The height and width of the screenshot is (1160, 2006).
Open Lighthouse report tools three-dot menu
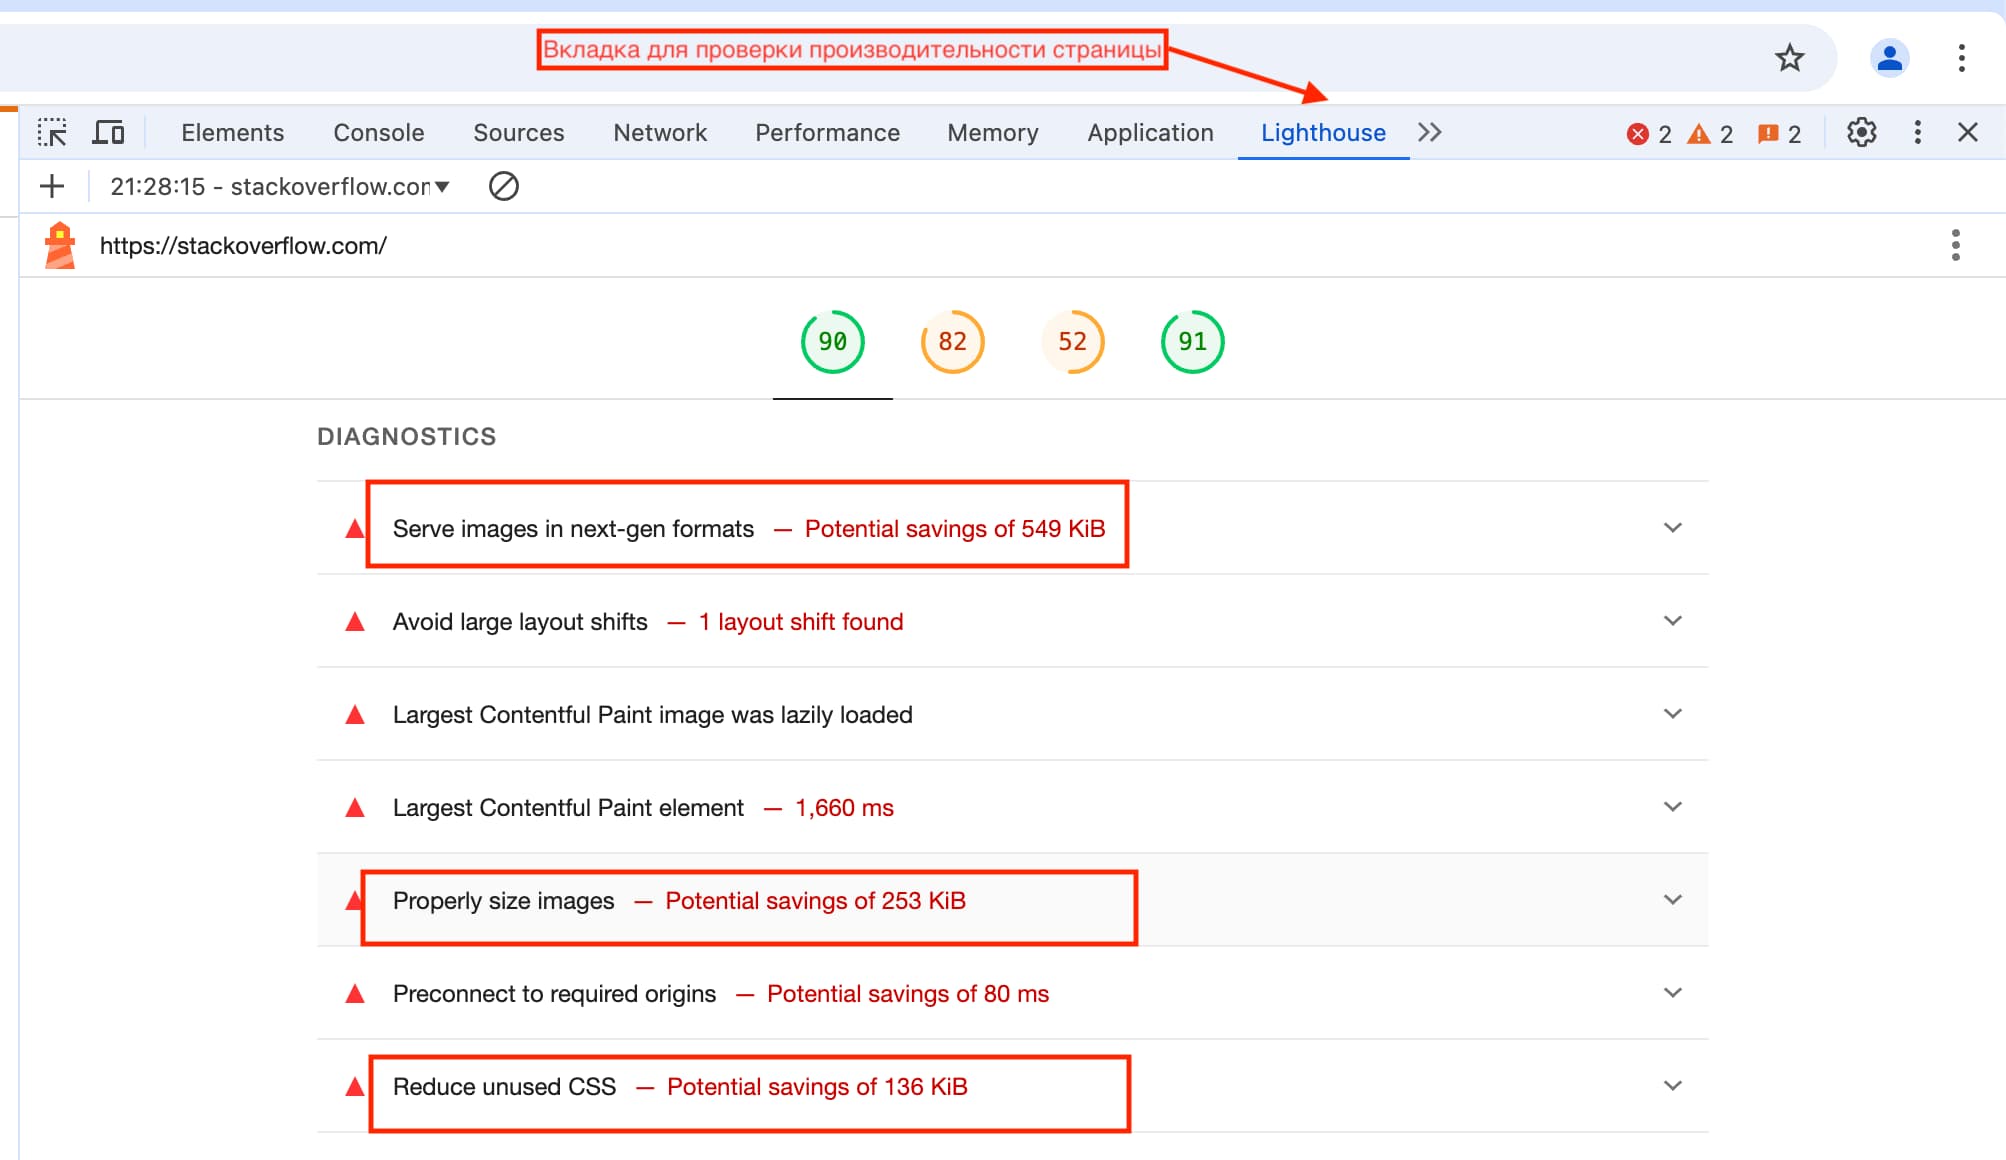click(1955, 245)
